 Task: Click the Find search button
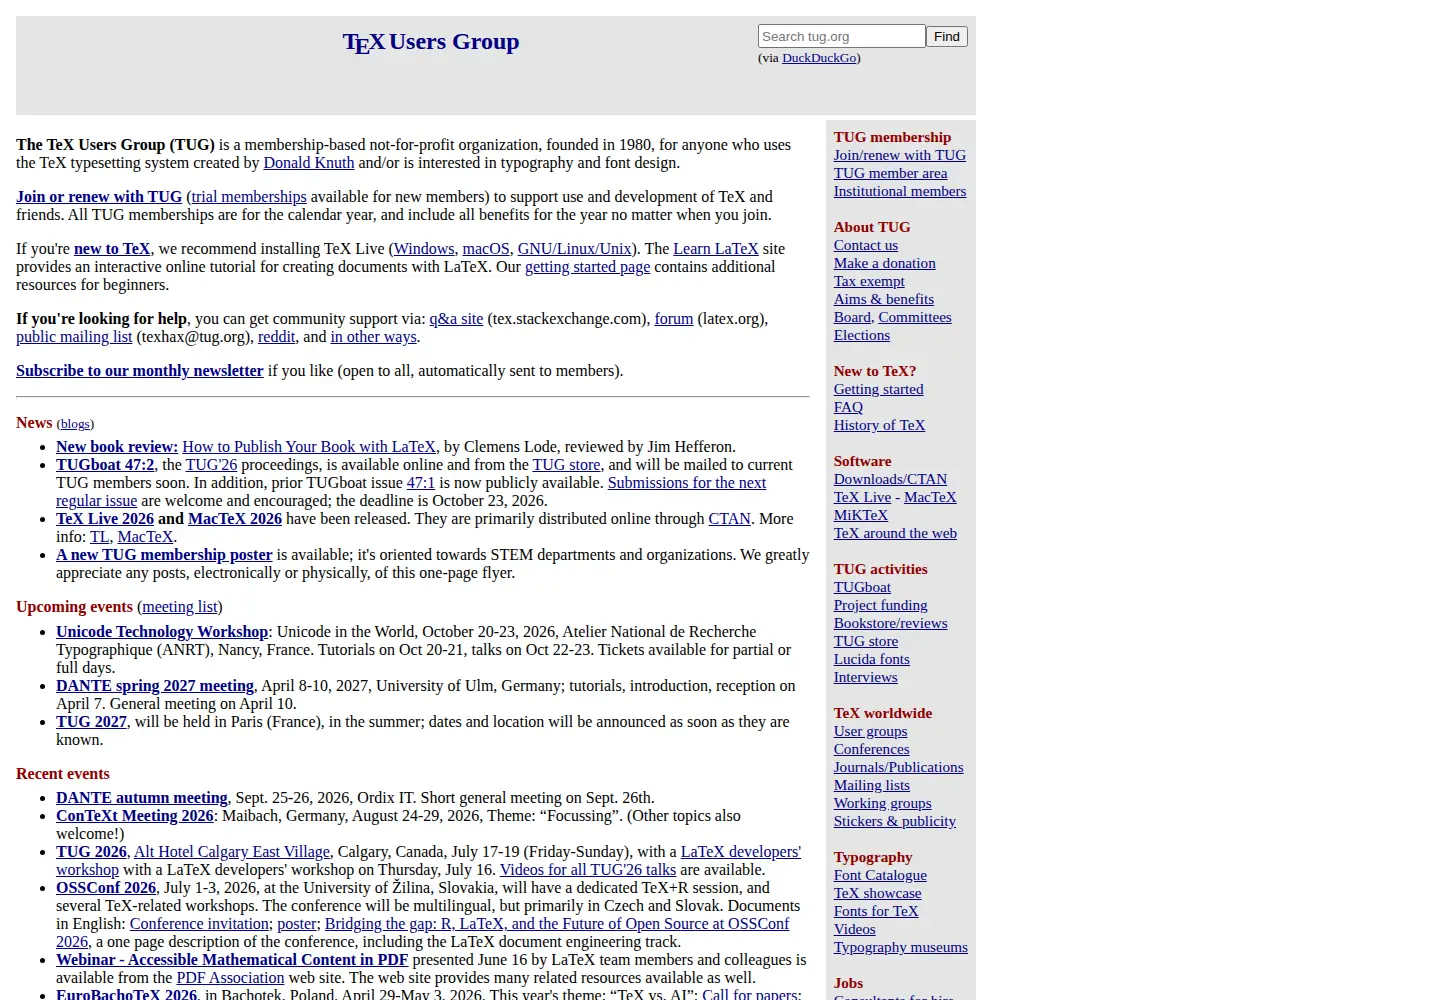(947, 36)
